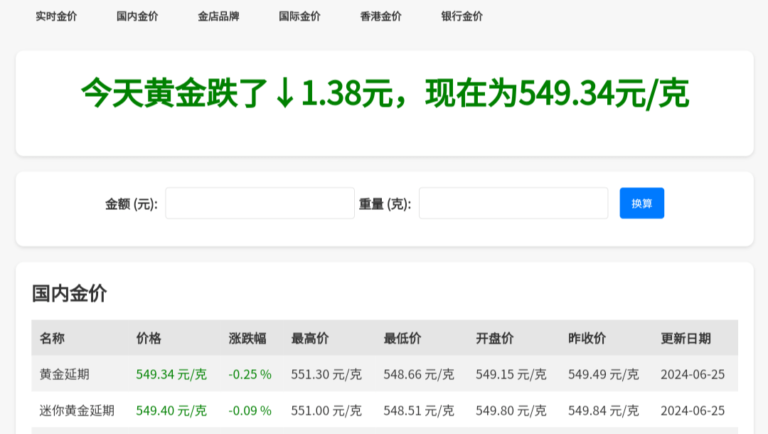Click the 549.34 元/克 price for 黄金延期
The width and height of the screenshot is (768, 434).
pyautogui.click(x=171, y=374)
